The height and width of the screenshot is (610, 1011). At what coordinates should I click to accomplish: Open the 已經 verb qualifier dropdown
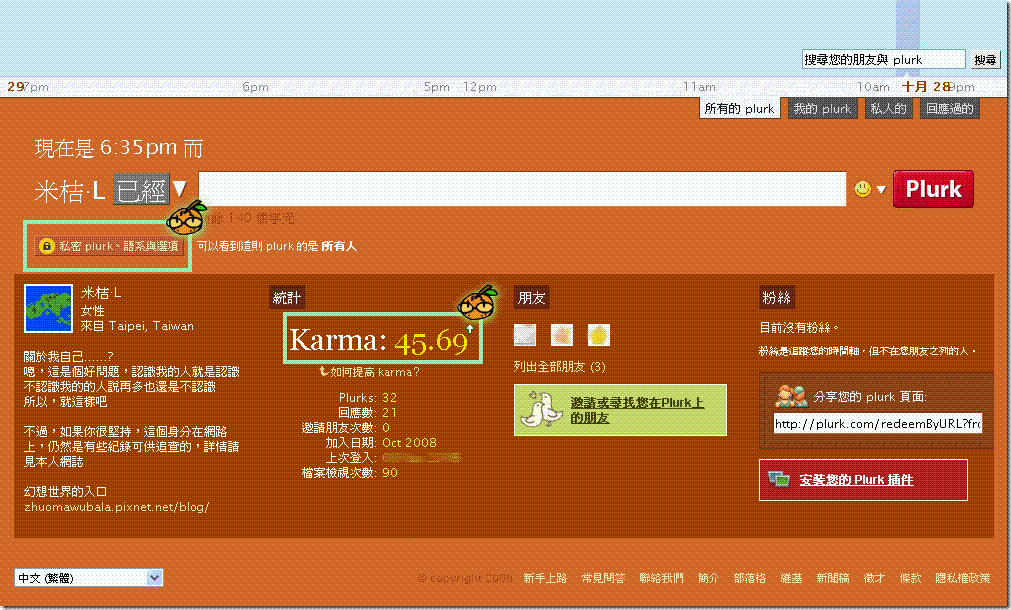[x=141, y=190]
